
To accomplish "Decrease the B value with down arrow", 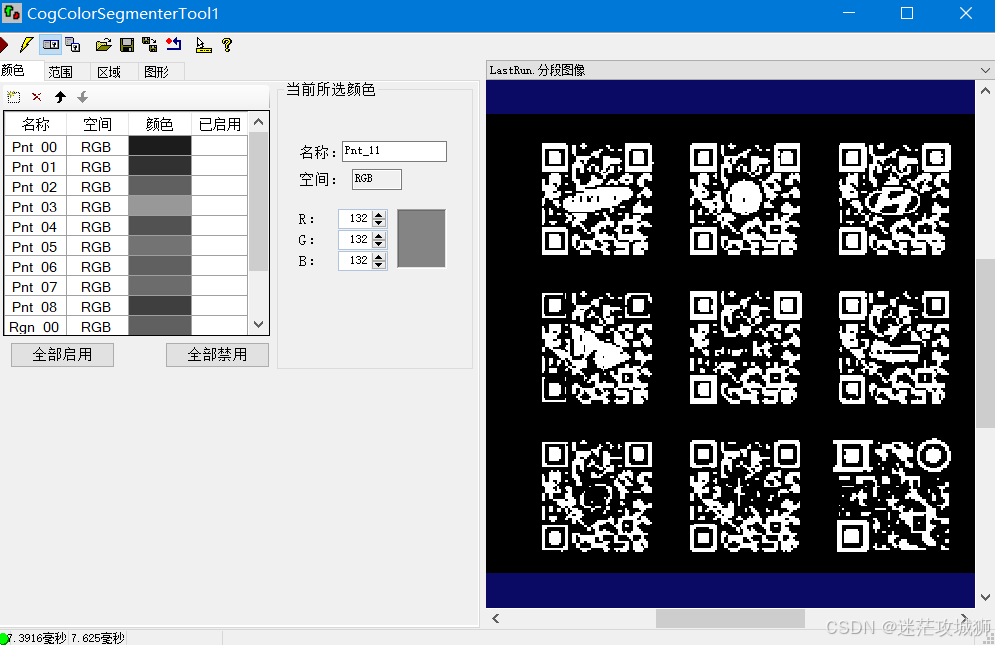I will point(379,265).
